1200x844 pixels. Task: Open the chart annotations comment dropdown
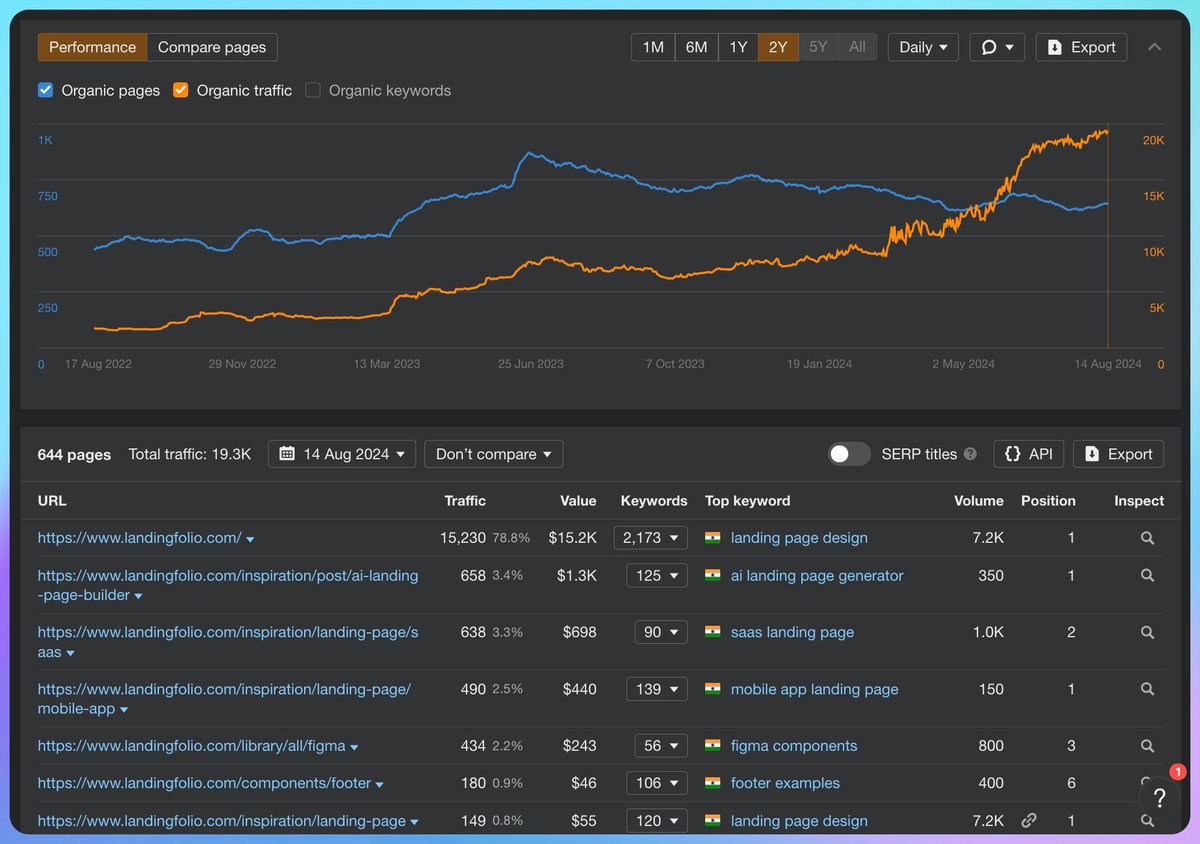click(997, 47)
